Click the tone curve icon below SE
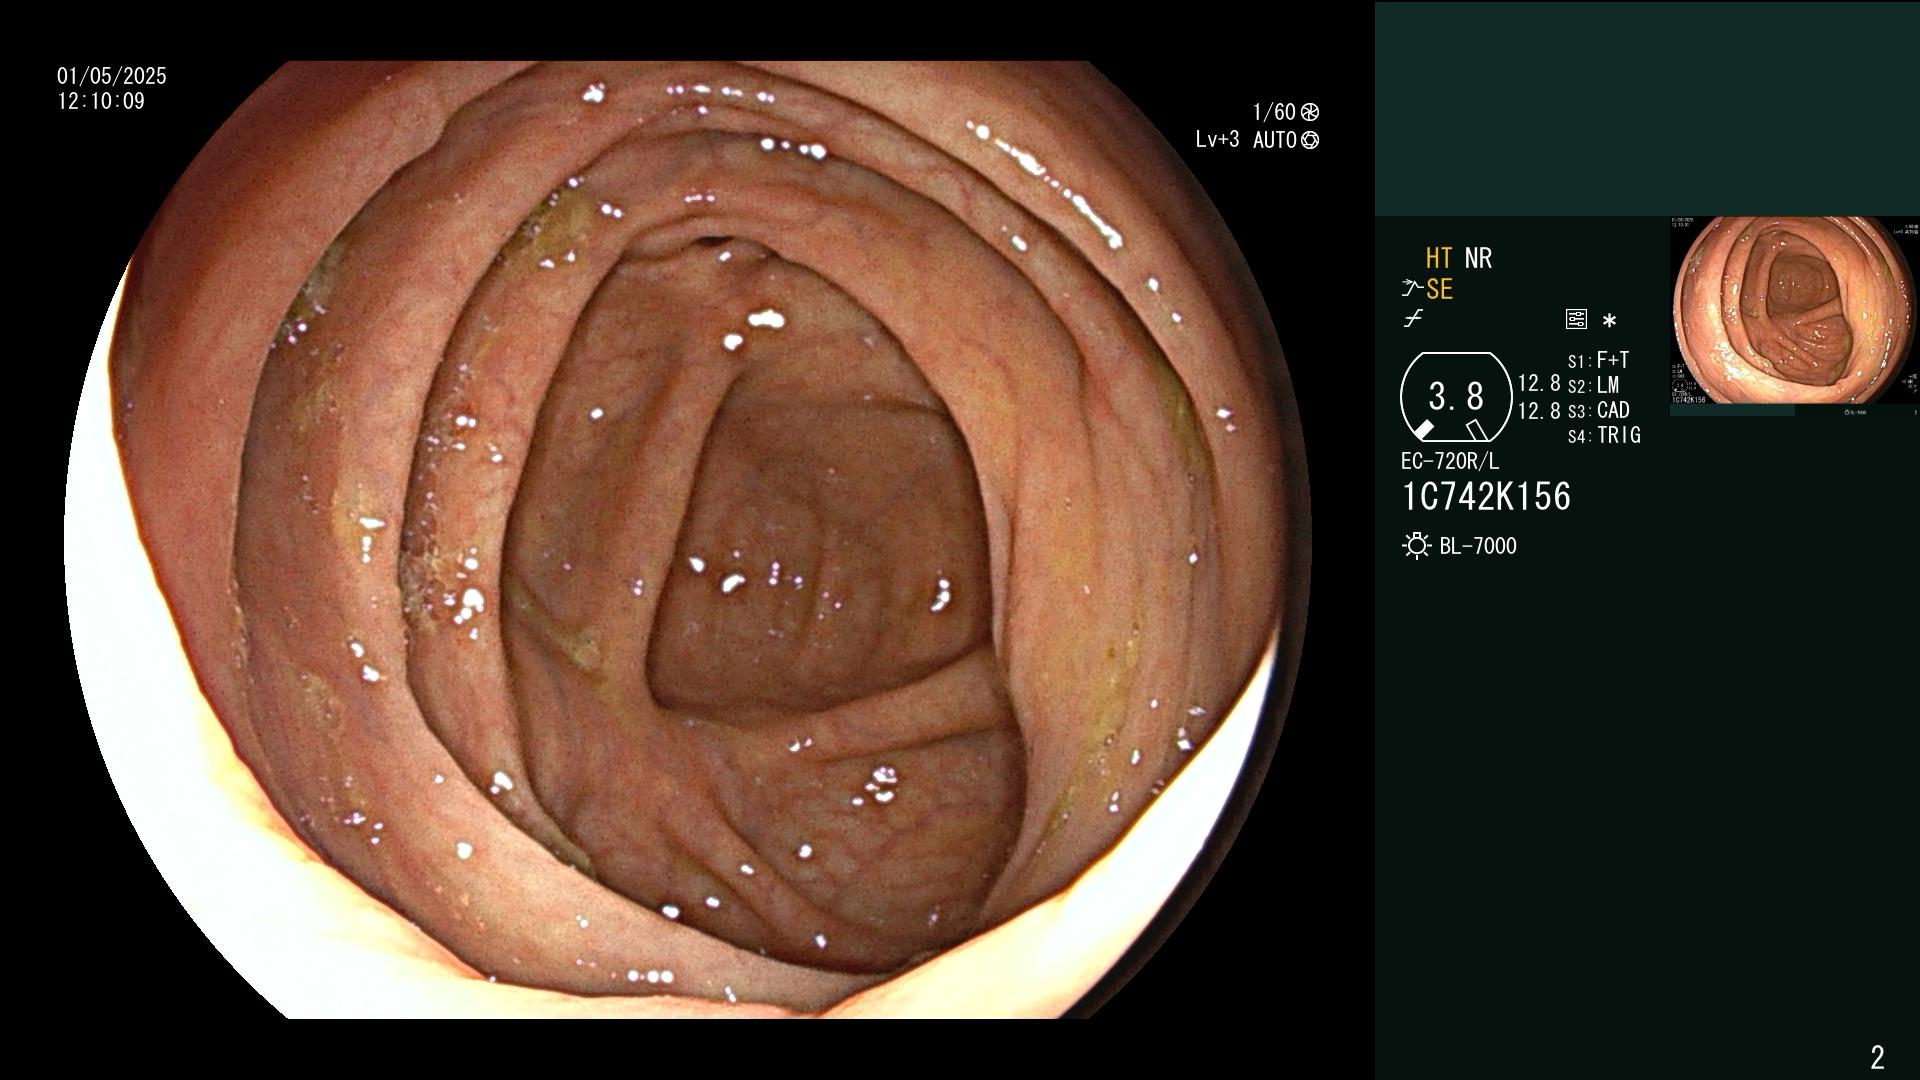The image size is (1920, 1080). [x=1413, y=320]
